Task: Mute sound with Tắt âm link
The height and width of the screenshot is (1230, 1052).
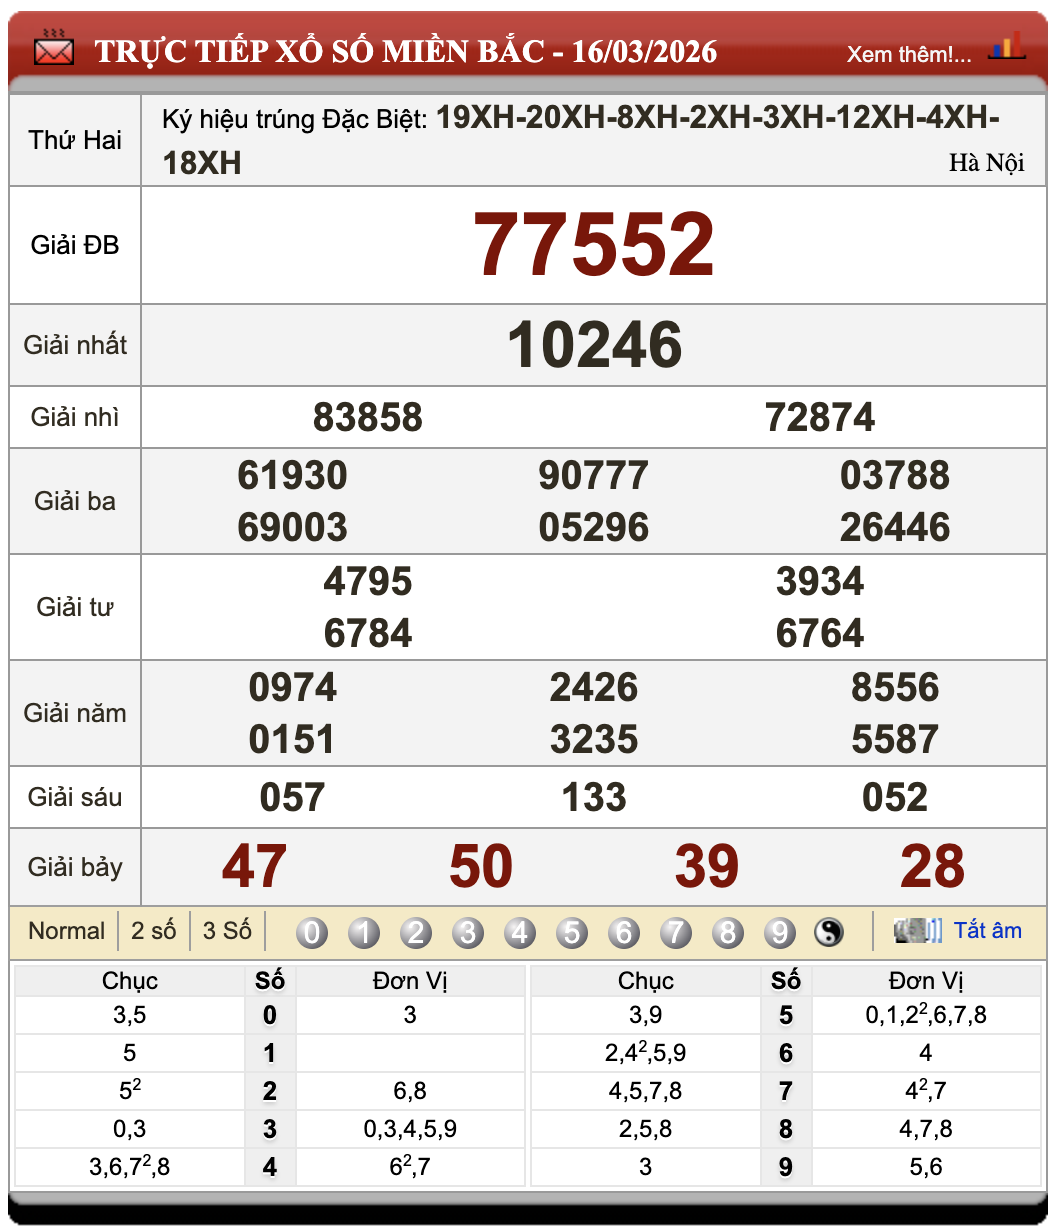Action: [987, 931]
